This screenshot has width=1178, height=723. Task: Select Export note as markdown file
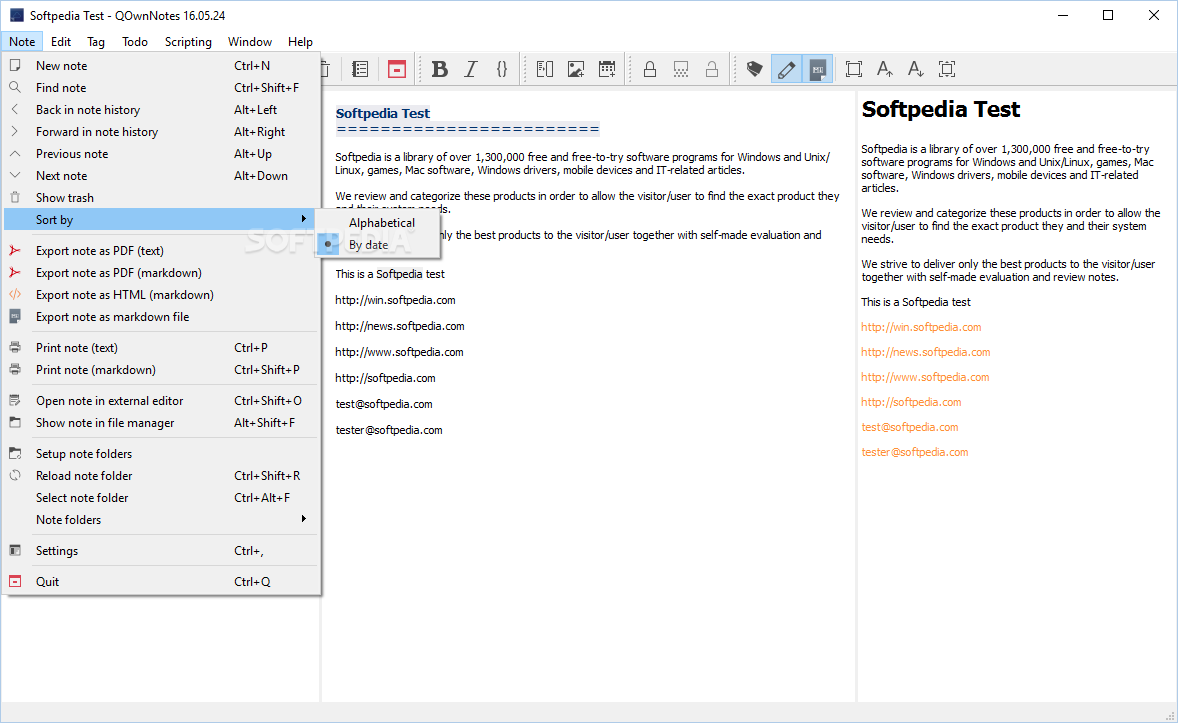point(161,316)
